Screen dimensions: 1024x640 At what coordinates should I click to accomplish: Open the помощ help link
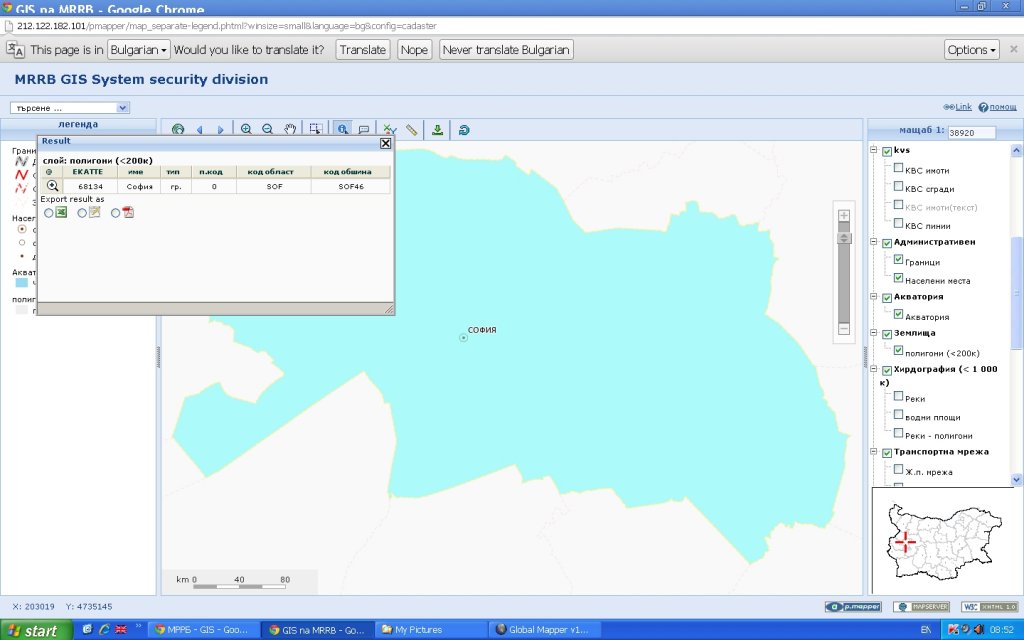click(1002, 107)
